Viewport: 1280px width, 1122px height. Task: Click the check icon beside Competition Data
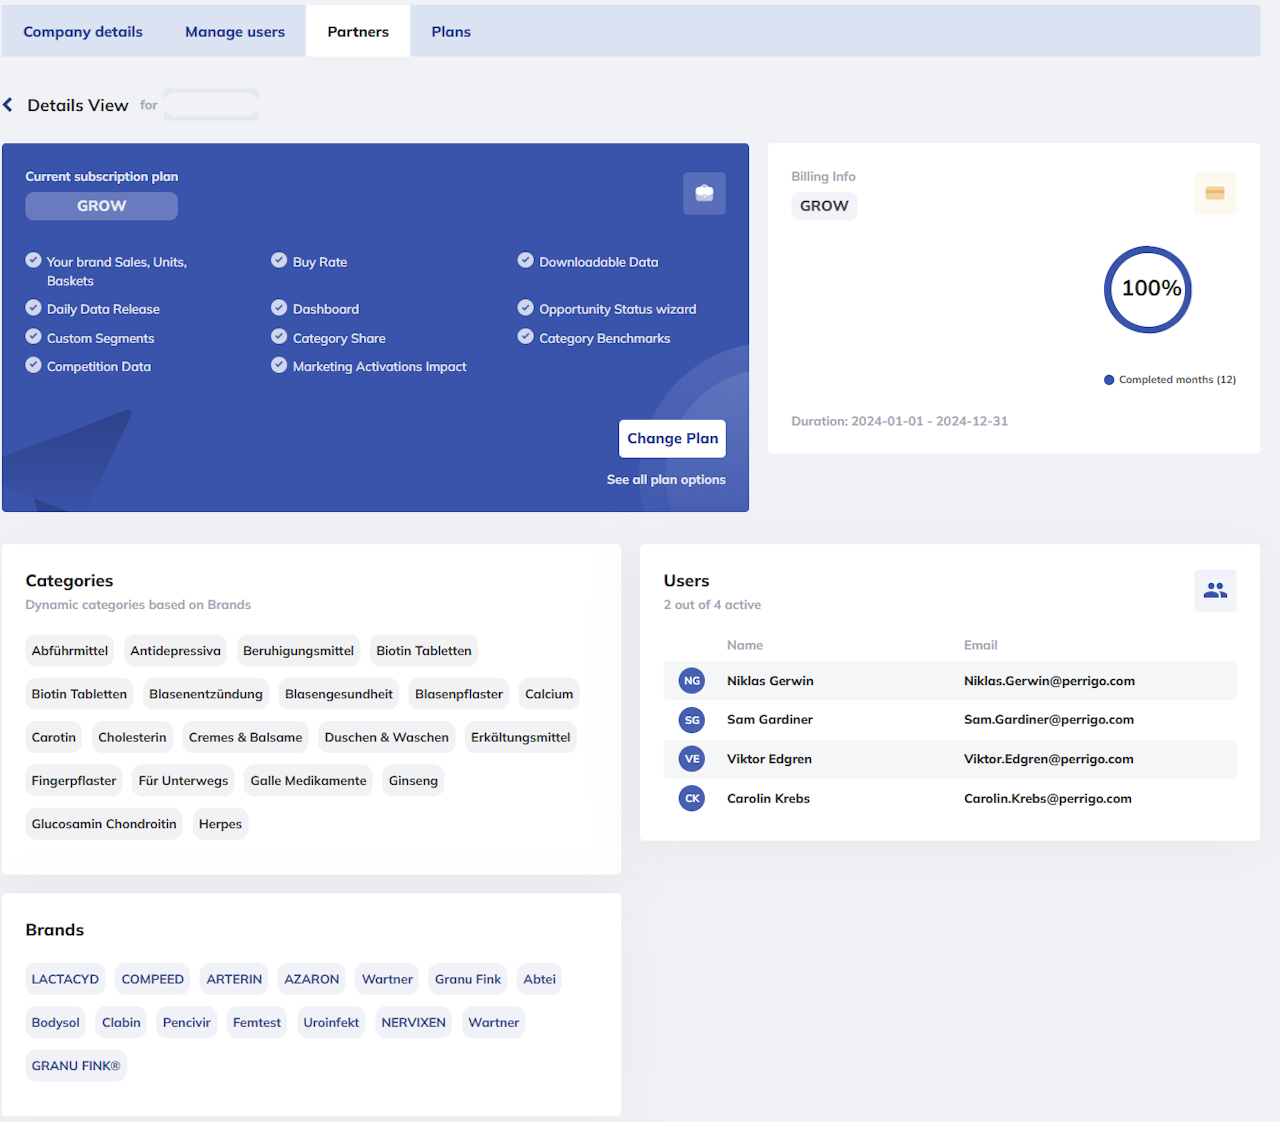[x=33, y=365]
